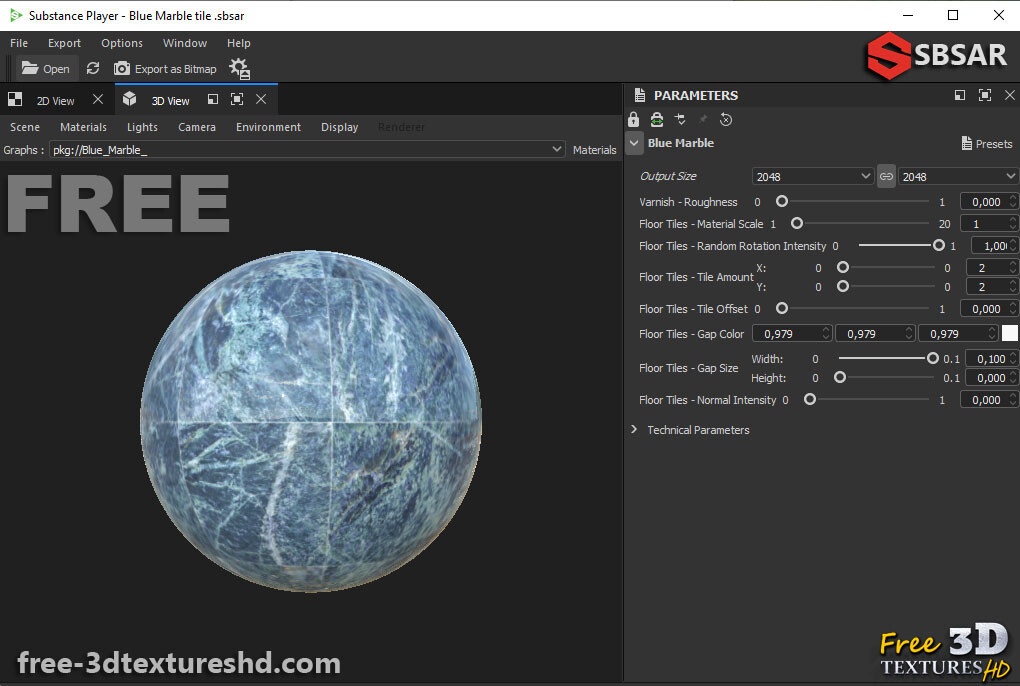Lock parameters with the padlock icon
1020x686 pixels.
point(633,119)
